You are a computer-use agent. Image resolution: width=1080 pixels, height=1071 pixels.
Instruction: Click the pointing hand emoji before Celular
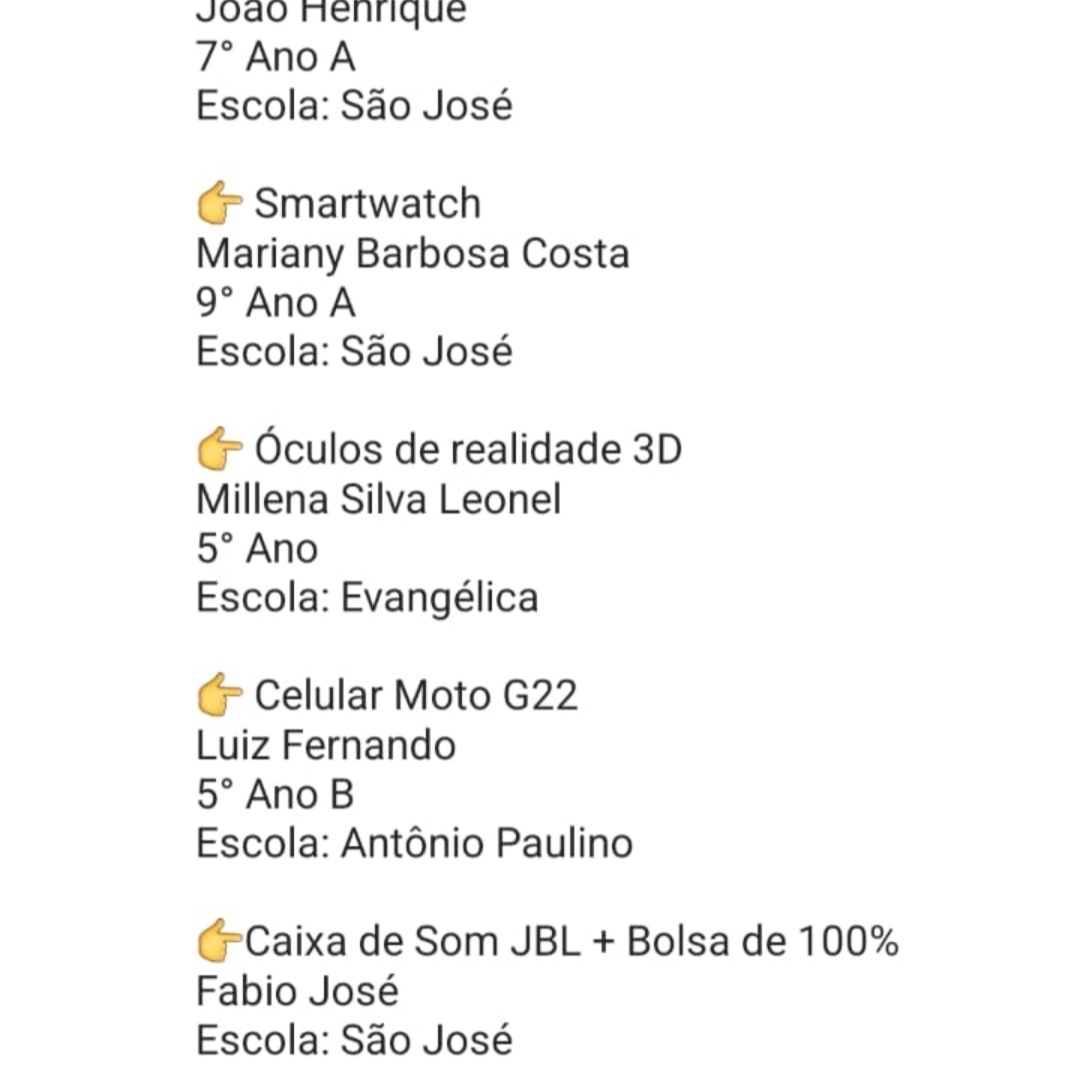pos(220,694)
